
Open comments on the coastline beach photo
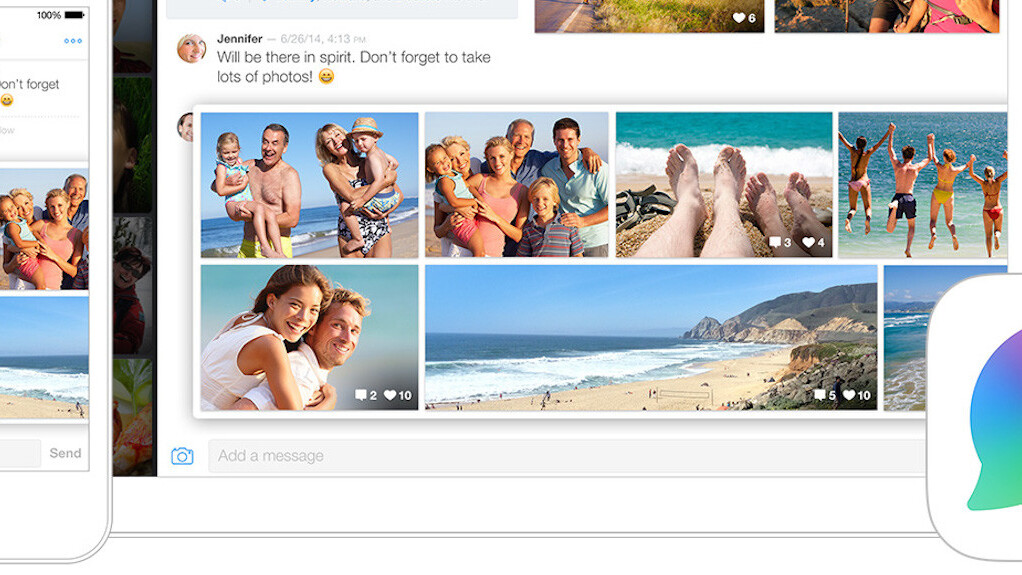pyautogui.click(x=820, y=396)
